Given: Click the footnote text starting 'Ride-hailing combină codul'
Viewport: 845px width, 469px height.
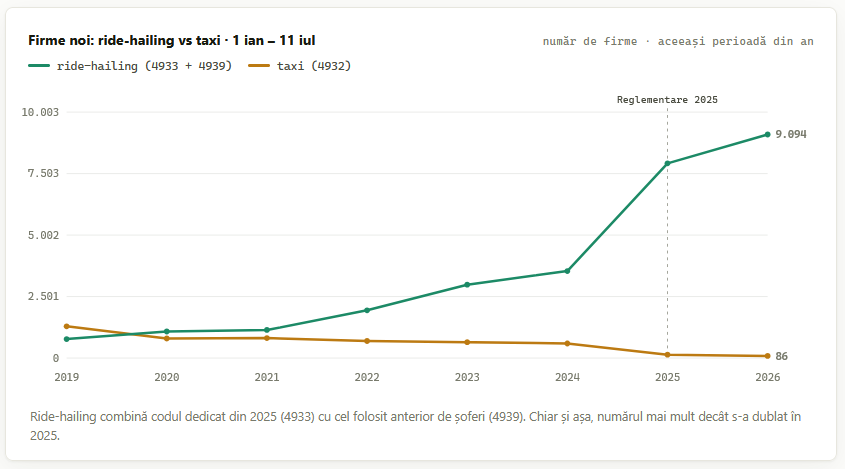Looking at the screenshot, I should 415,426.
